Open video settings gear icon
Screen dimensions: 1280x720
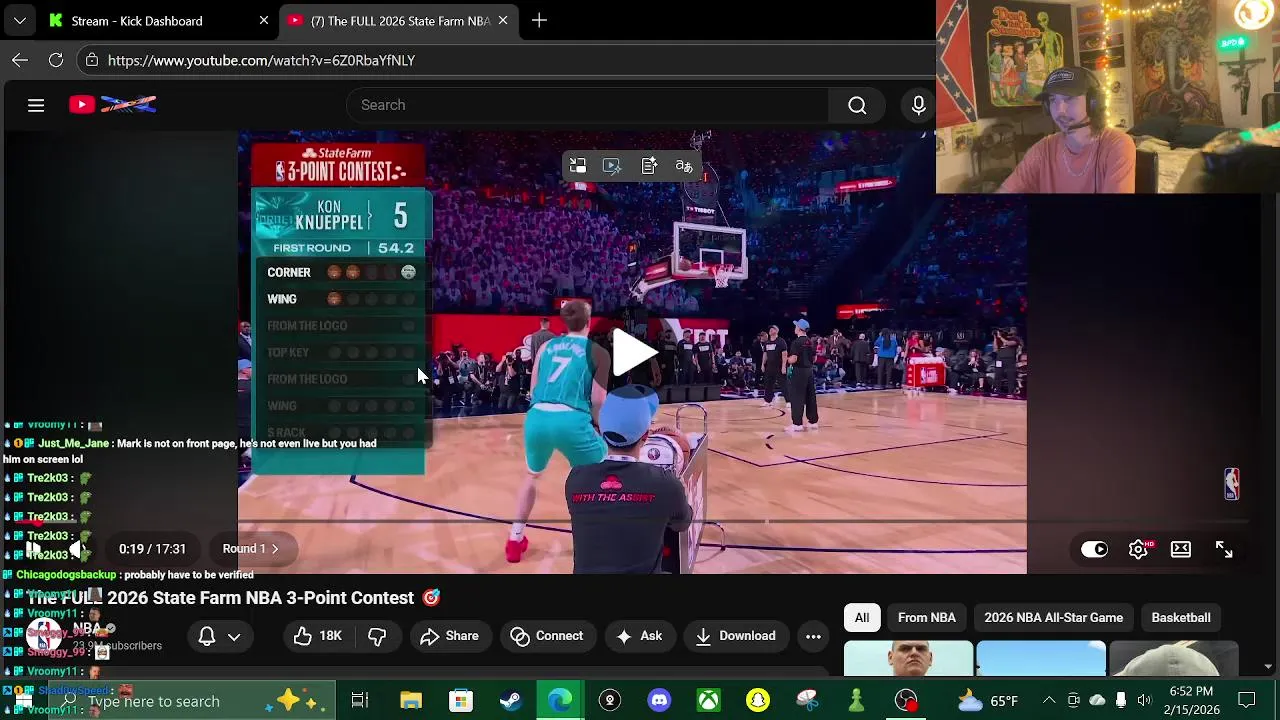(1138, 549)
